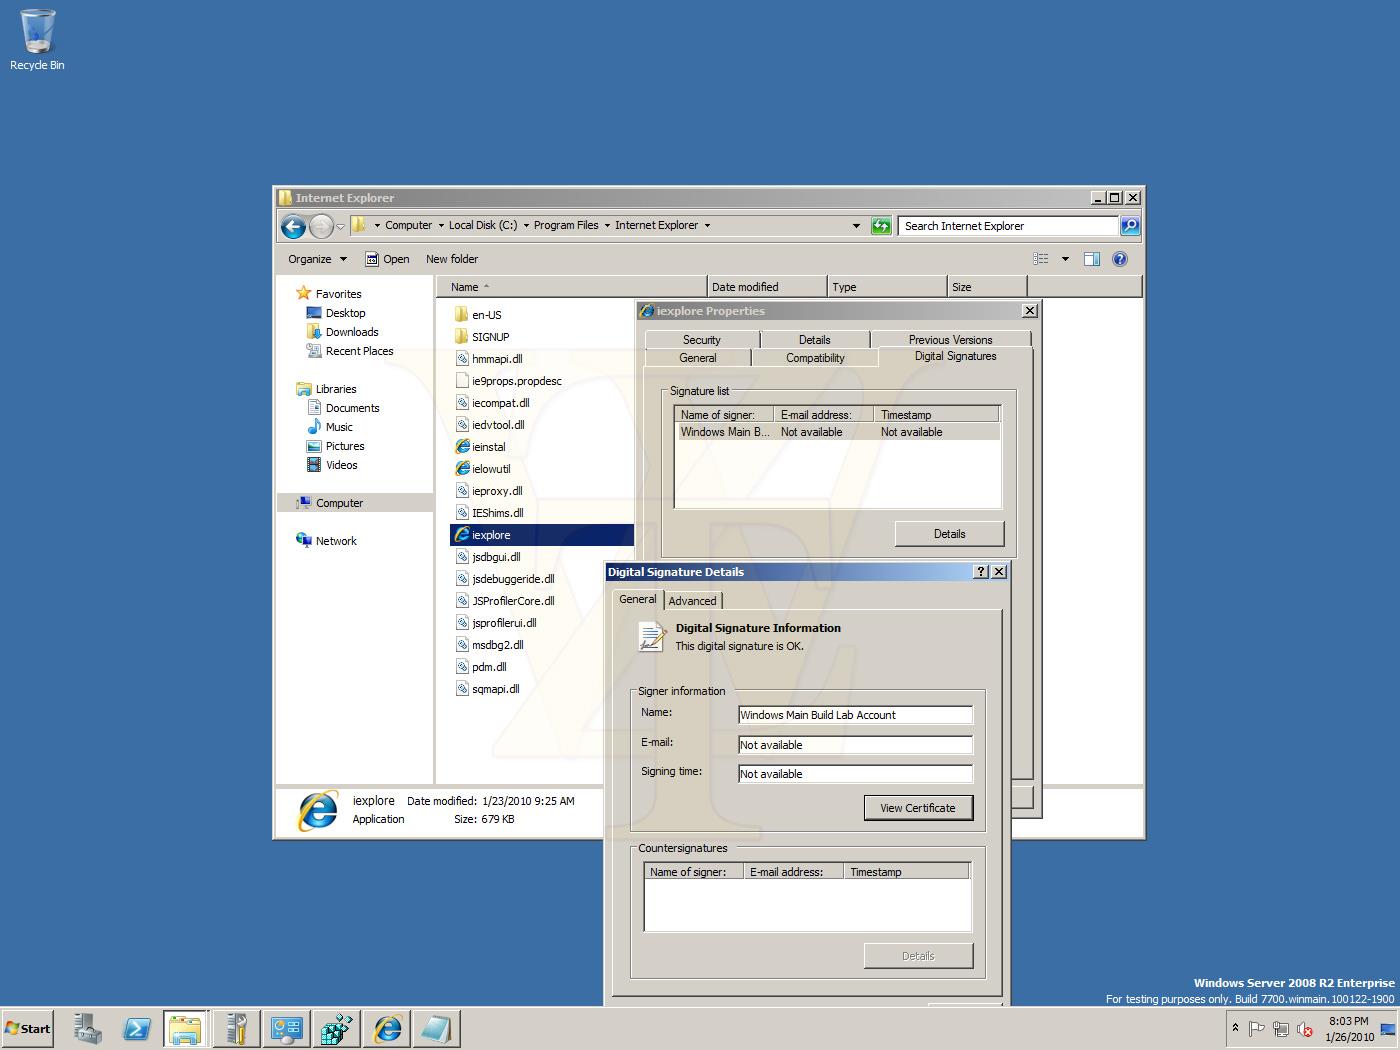Change view using the views icon
The height and width of the screenshot is (1050, 1400).
pos(1041,259)
